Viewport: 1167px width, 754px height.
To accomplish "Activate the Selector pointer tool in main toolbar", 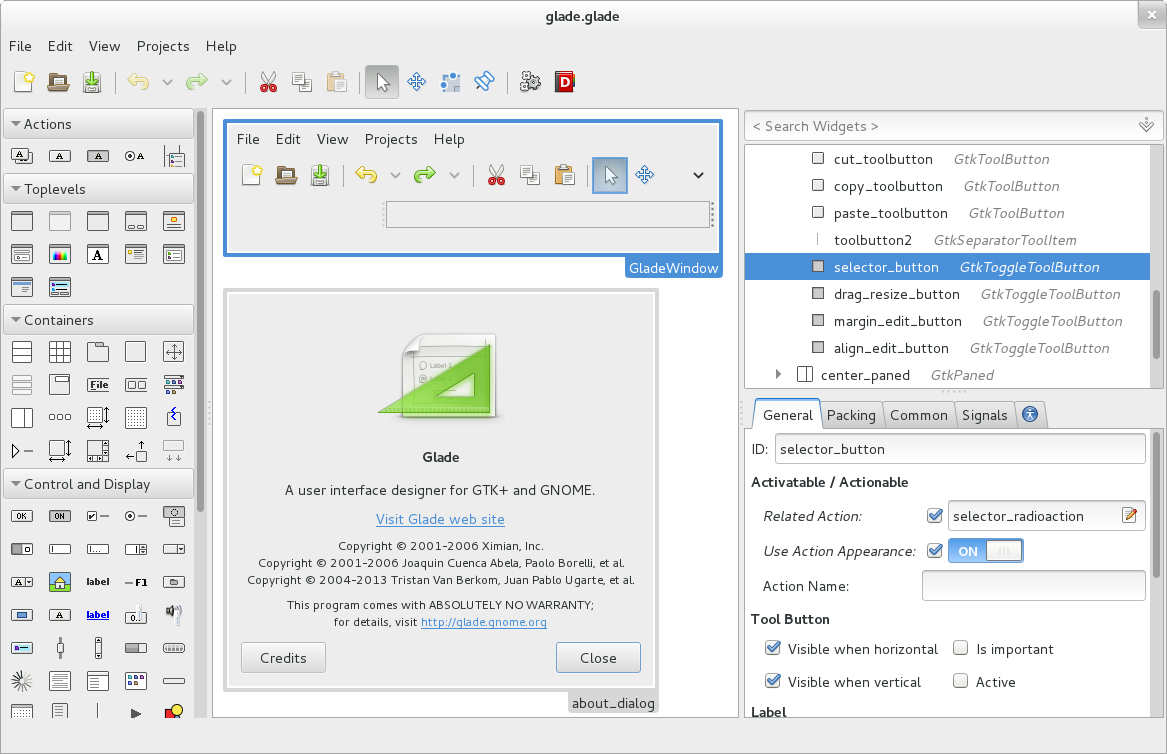I will pos(382,82).
